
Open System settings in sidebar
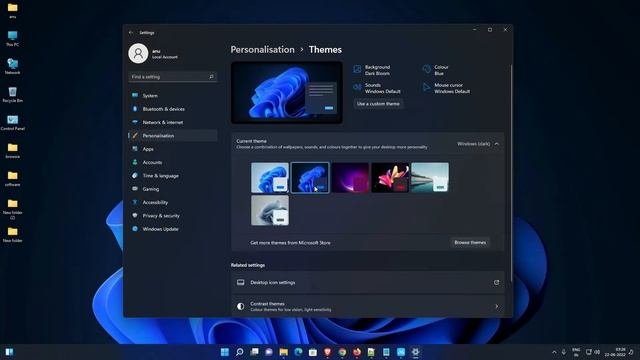pyautogui.click(x=173, y=96)
